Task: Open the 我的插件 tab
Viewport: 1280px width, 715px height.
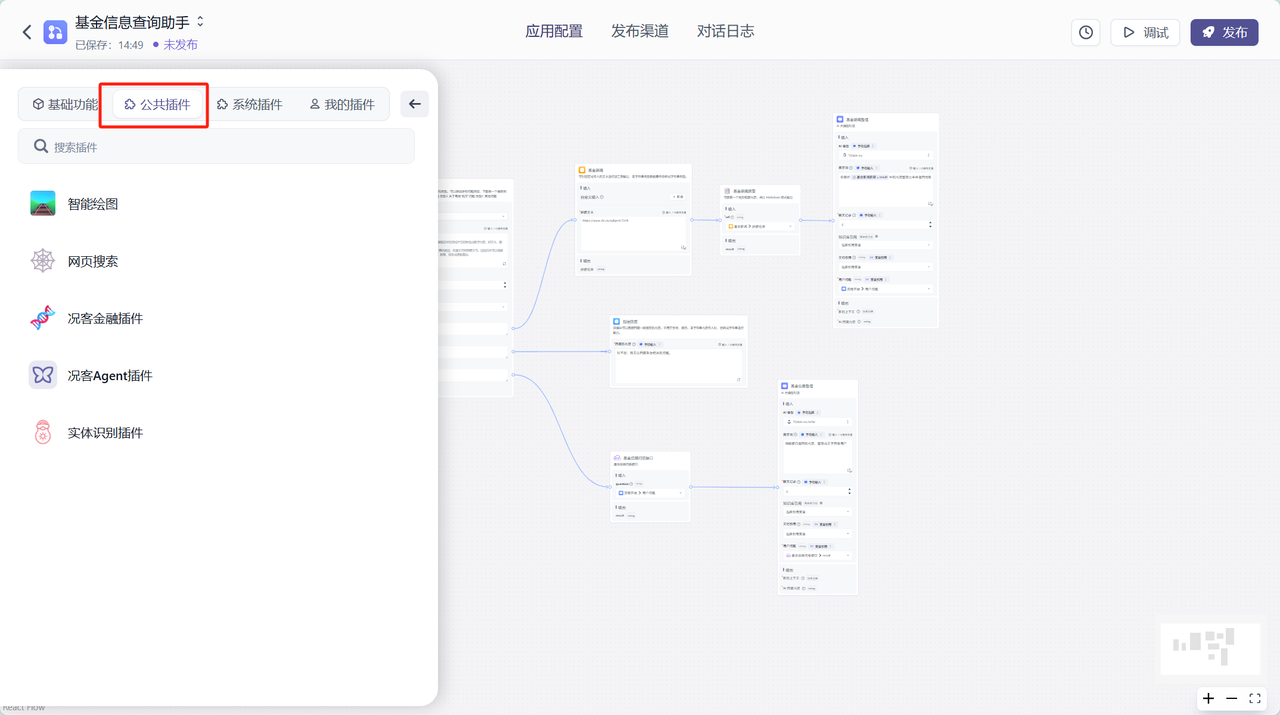Action: (x=342, y=104)
